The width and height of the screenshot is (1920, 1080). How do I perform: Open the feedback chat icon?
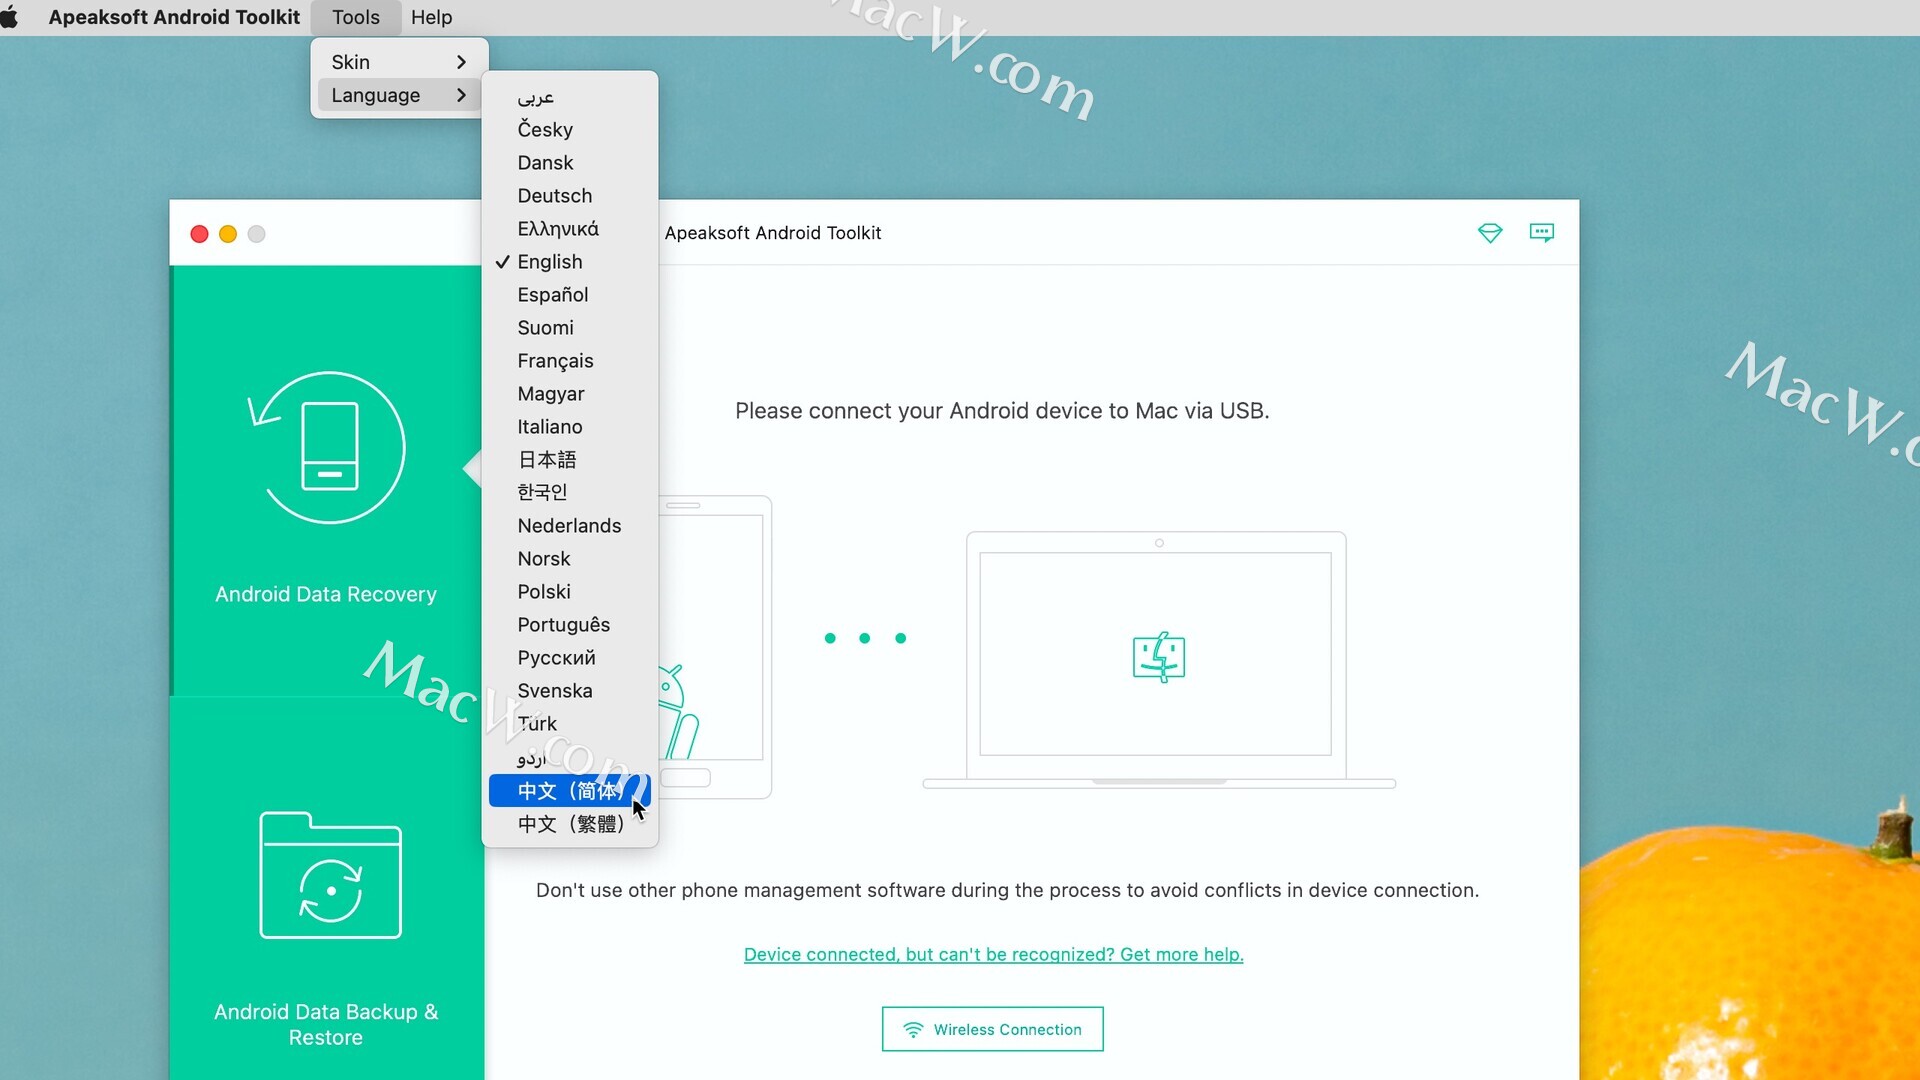1542,233
